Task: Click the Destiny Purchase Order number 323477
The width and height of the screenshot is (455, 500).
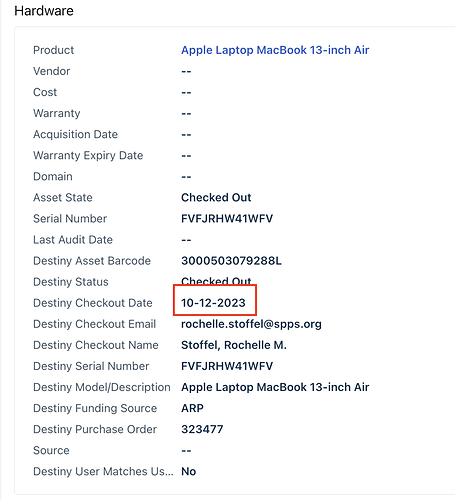Action: [x=202, y=429]
